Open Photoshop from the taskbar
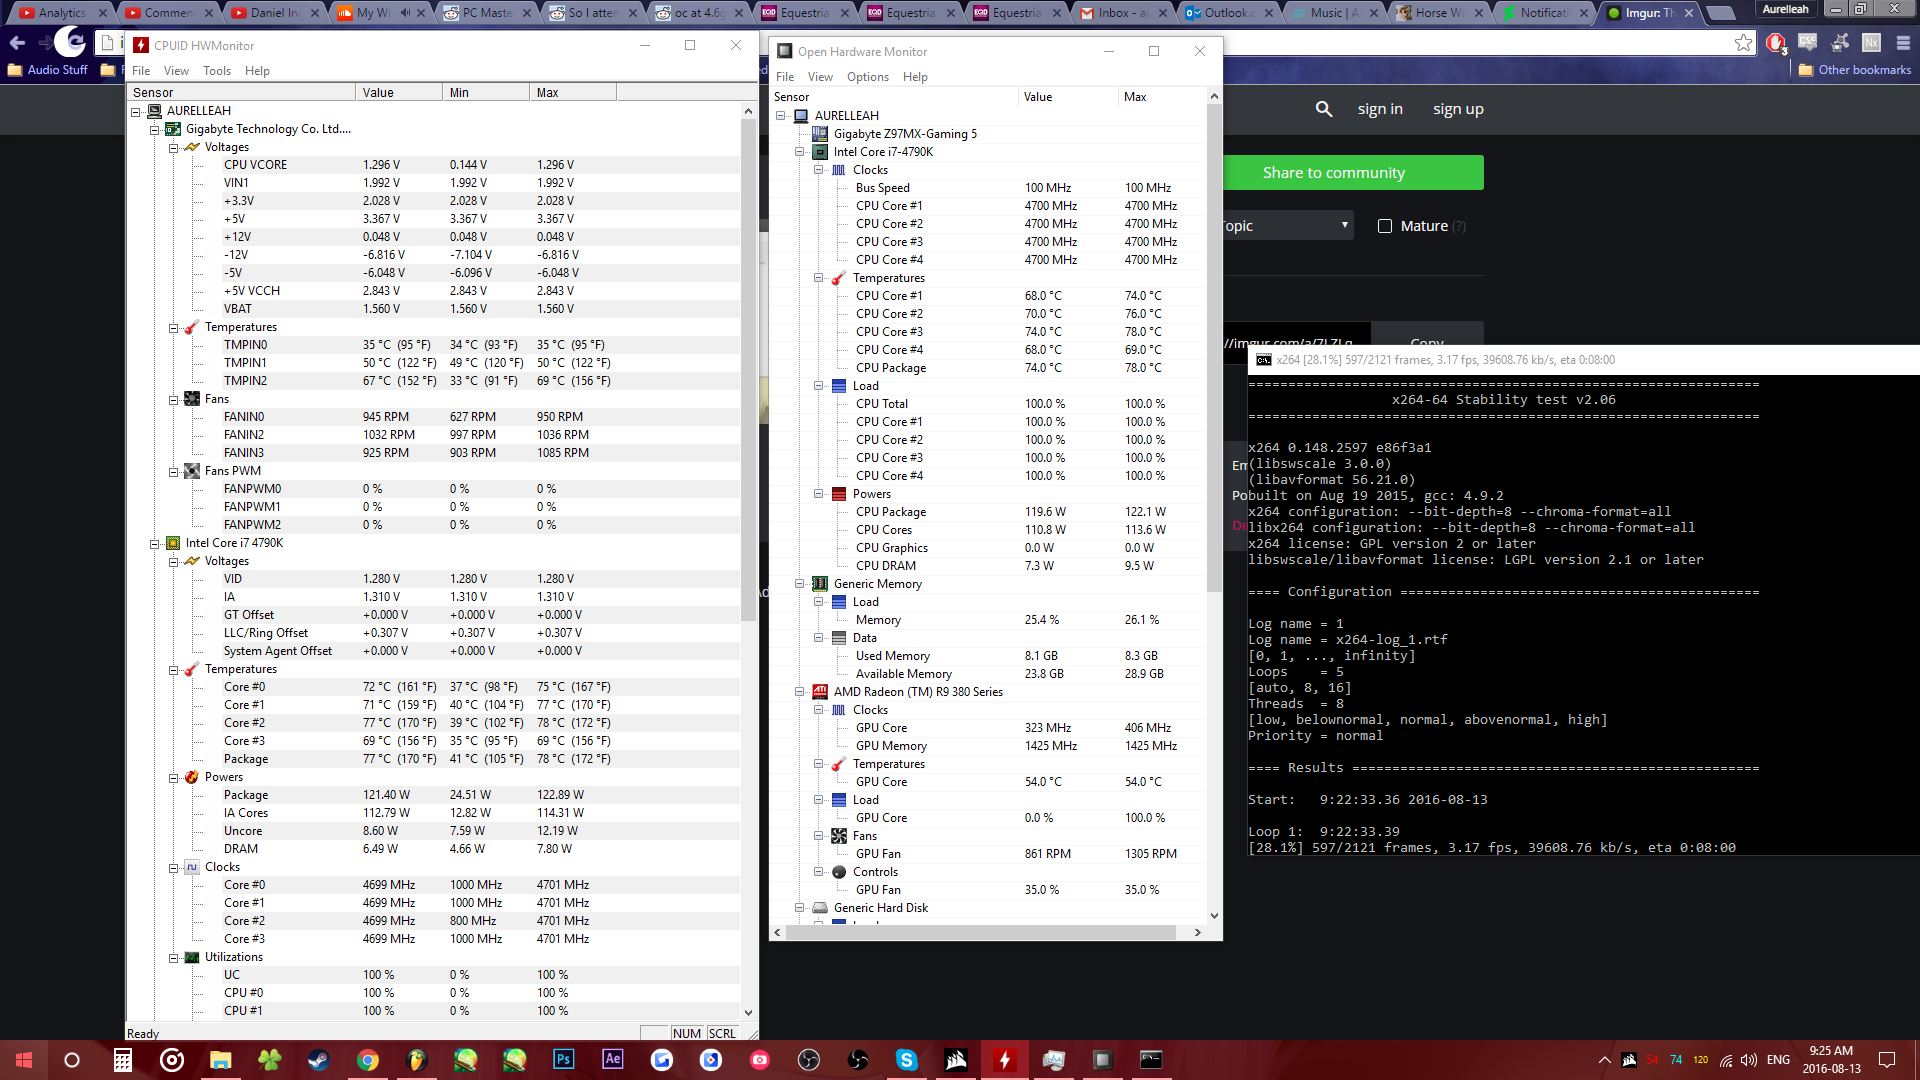 click(563, 1060)
